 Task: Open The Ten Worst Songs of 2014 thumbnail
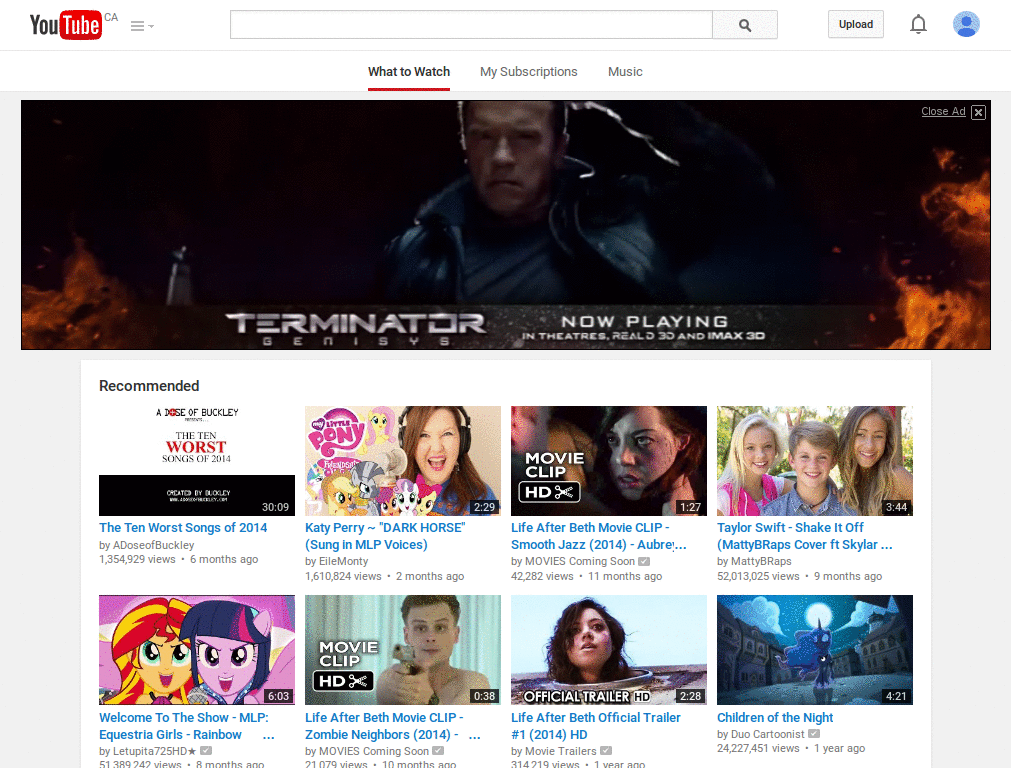[197, 461]
